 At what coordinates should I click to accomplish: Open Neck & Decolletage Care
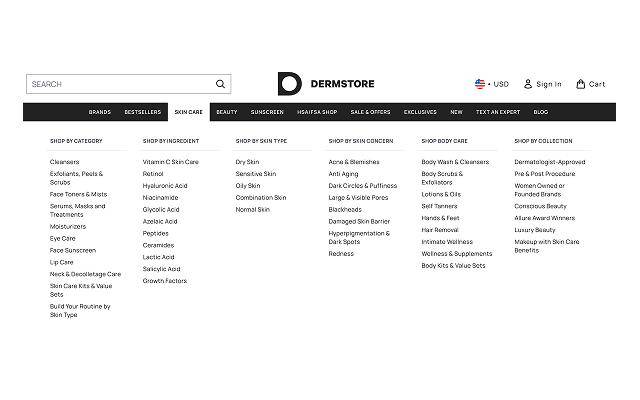coord(85,274)
